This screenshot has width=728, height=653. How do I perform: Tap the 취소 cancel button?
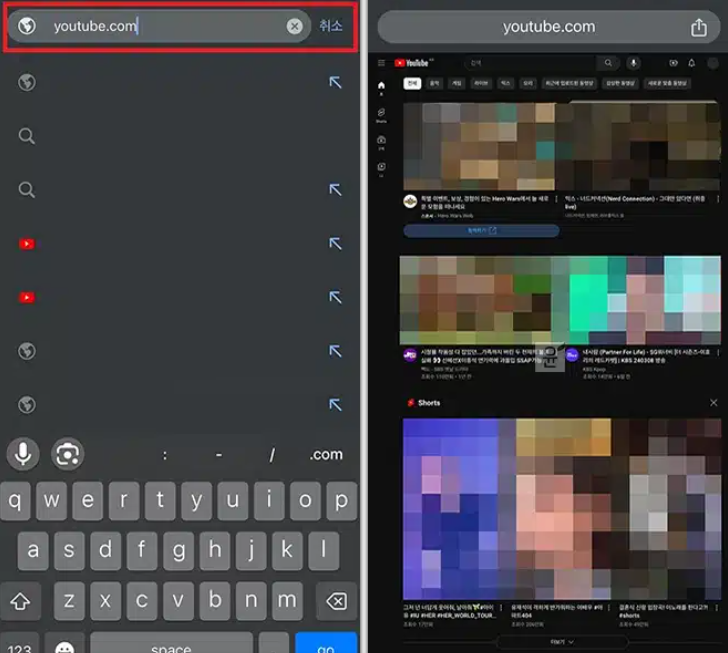point(331,26)
